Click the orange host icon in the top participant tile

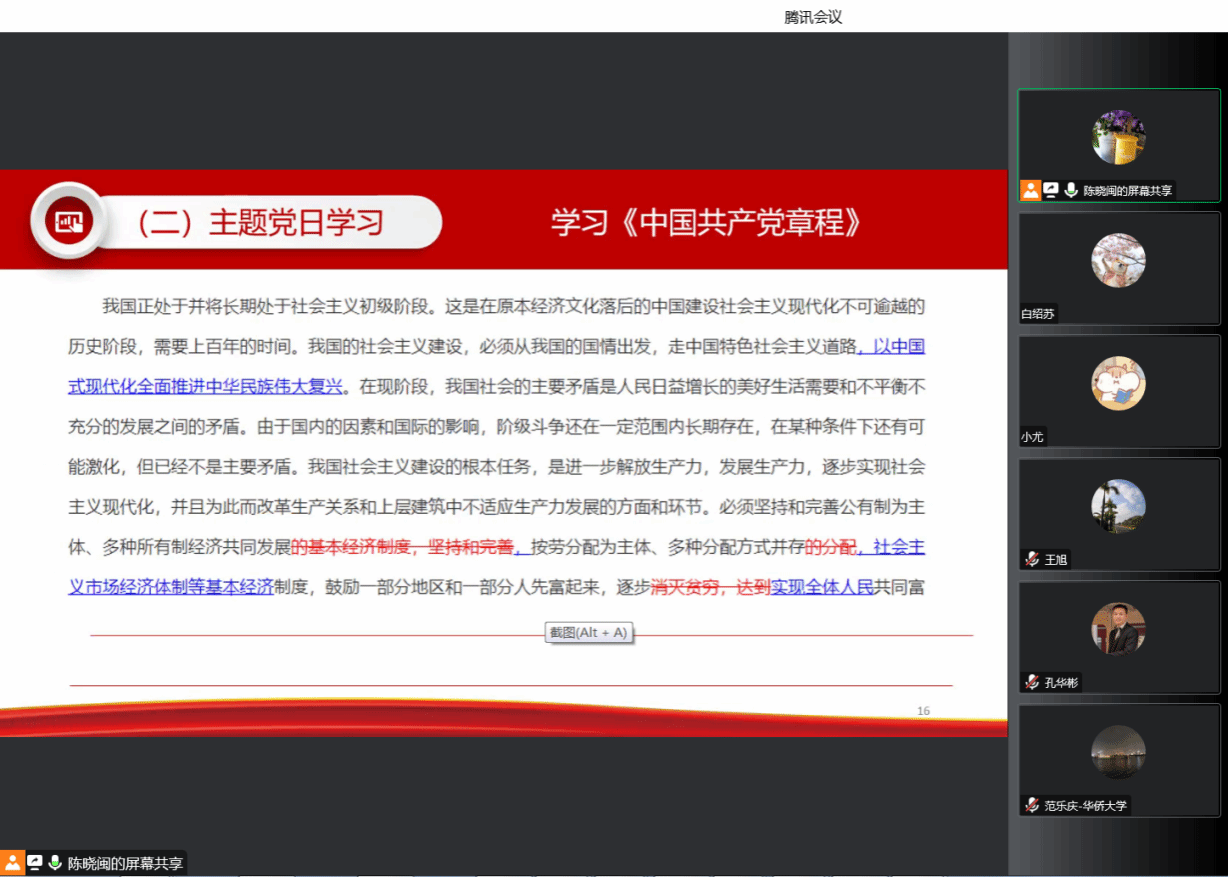click(x=1030, y=190)
